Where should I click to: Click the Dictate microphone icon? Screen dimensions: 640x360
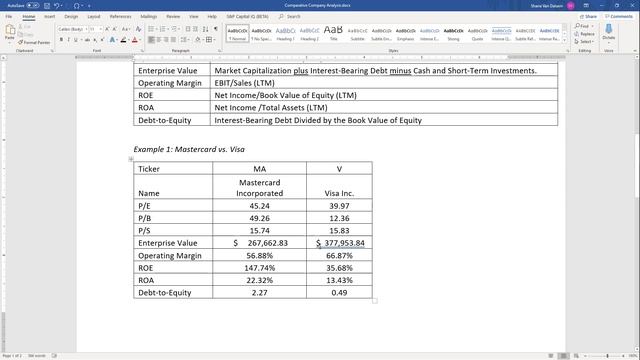[x=609, y=29]
